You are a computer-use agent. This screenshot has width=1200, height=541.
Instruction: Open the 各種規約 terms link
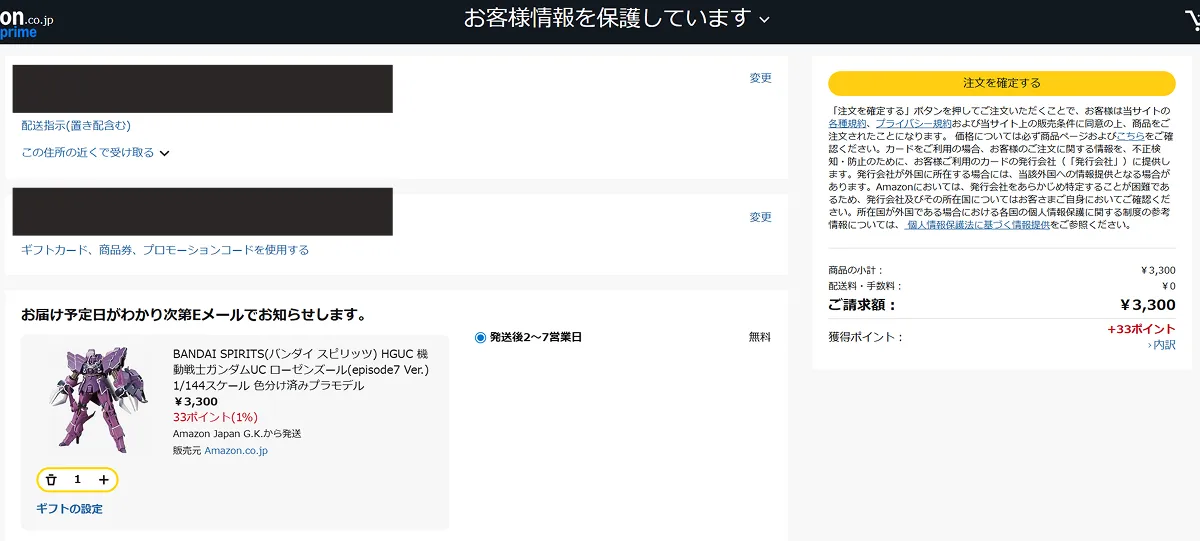pos(846,123)
